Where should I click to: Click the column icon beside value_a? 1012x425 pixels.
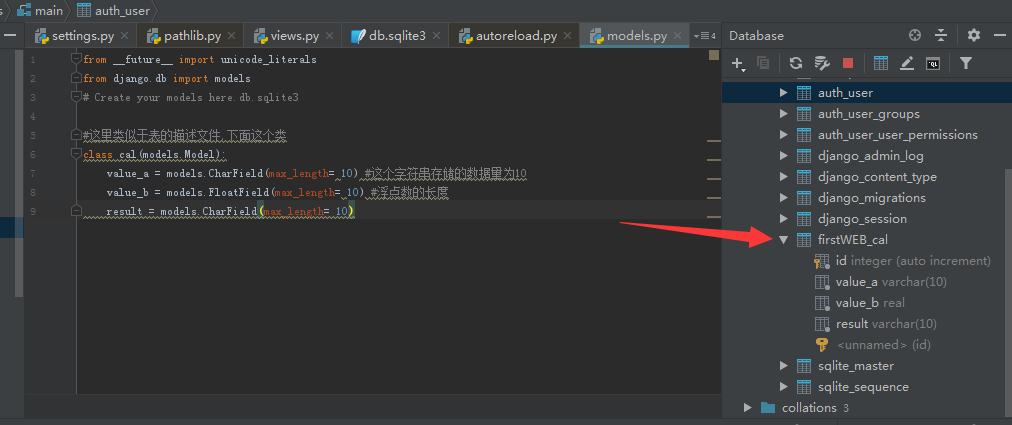click(822, 282)
